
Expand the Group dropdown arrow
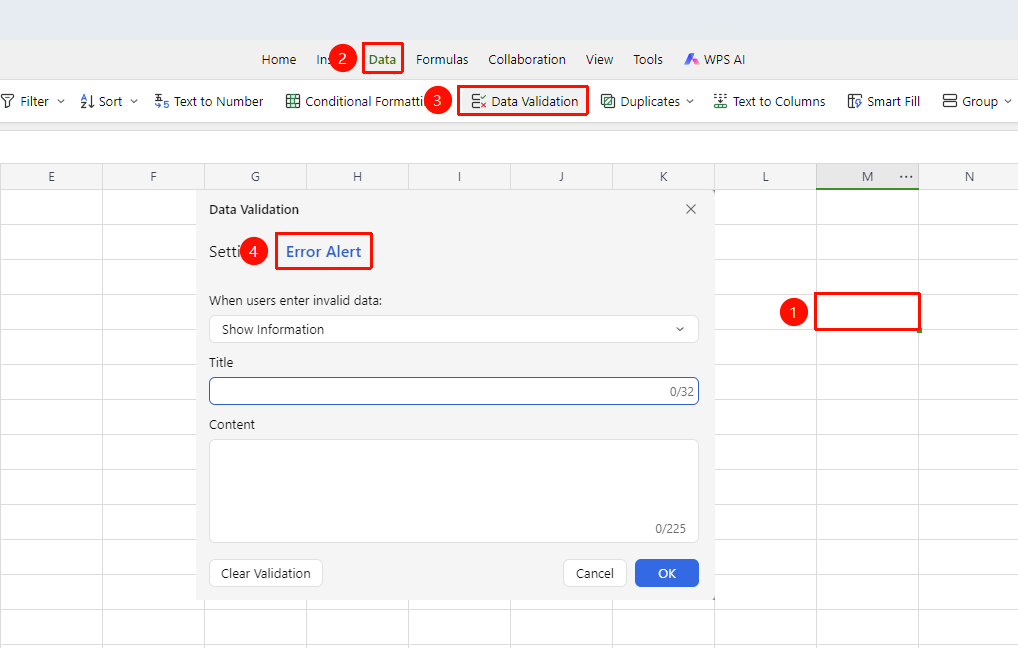pos(1008,101)
